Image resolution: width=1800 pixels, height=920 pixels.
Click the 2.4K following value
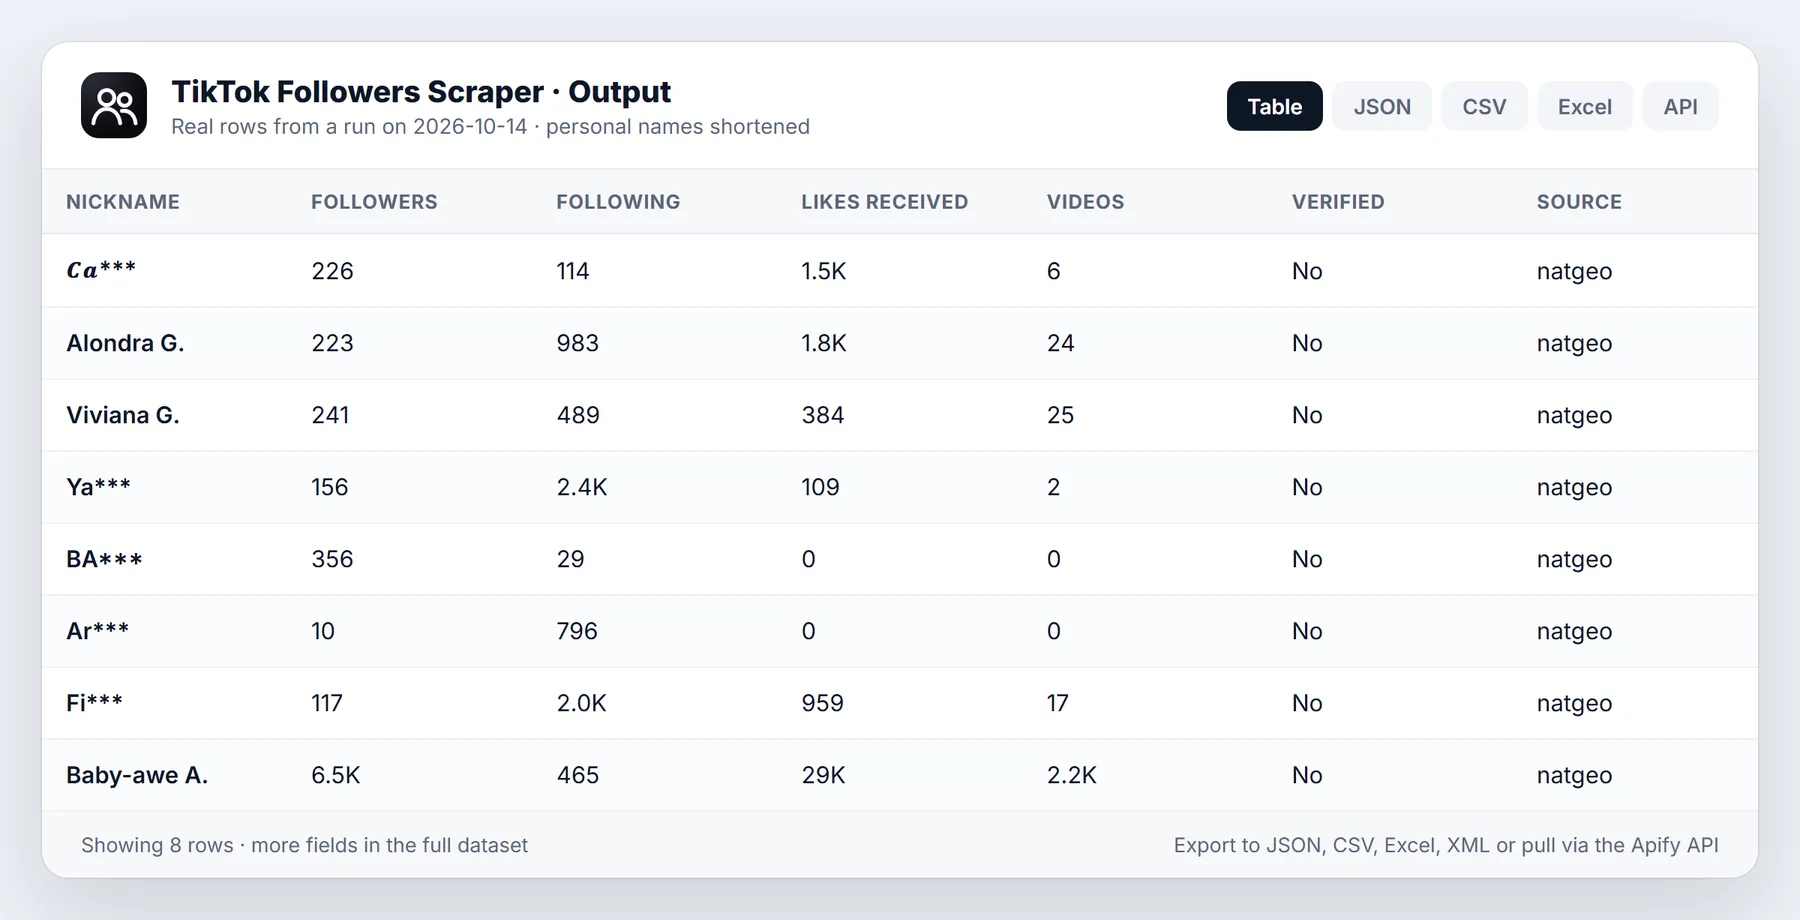coord(582,487)
